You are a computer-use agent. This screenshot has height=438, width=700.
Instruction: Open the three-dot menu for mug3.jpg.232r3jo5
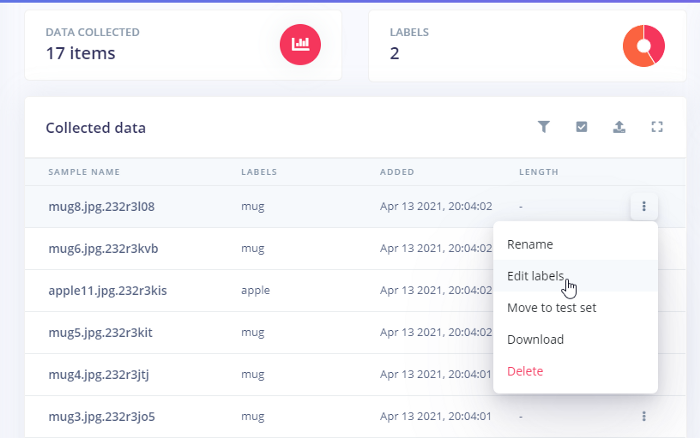pyautogui.click(x=643, y=416)
